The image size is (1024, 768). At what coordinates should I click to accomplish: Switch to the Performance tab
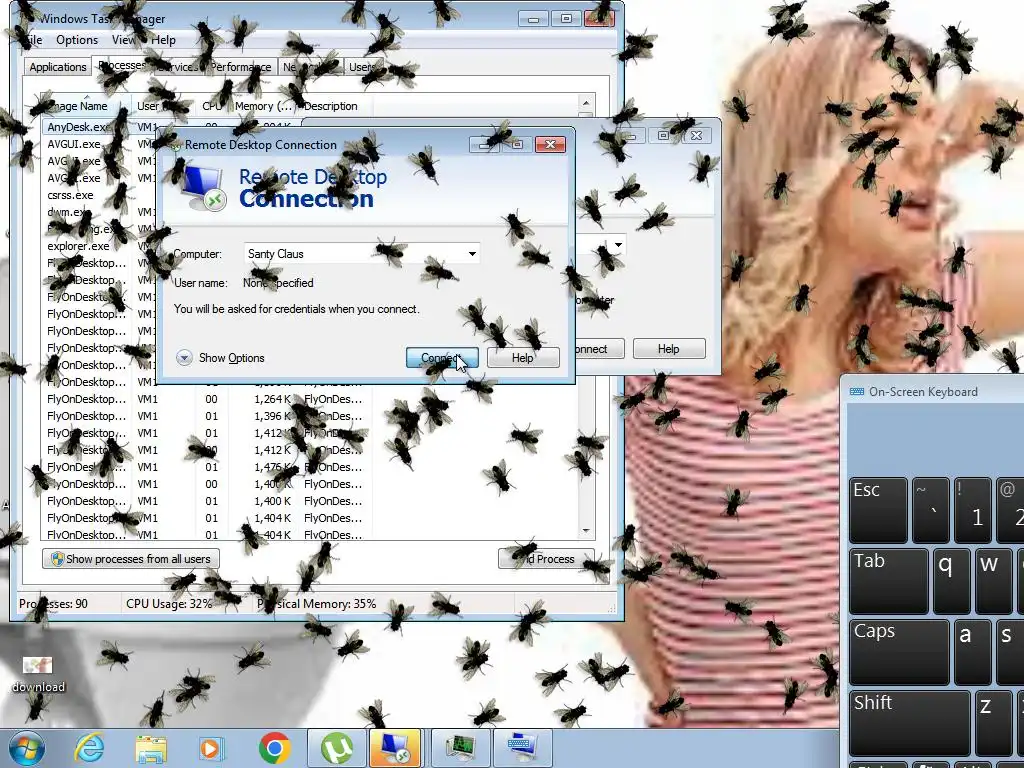(240, 67)
